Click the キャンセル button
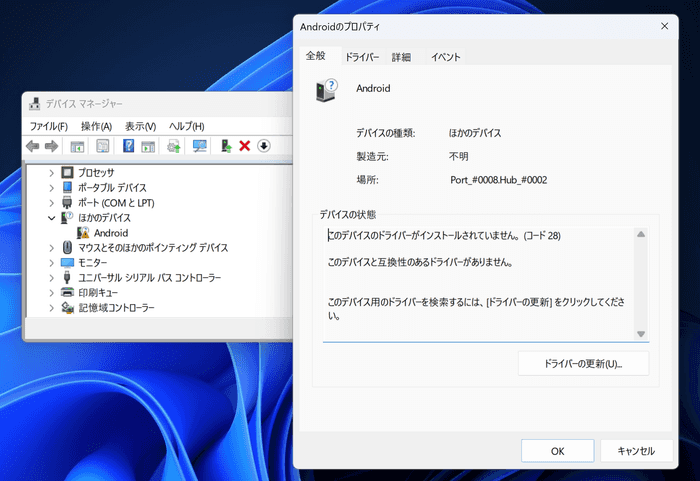The width and height of the screenshot is (700, 481). [636, 451]
